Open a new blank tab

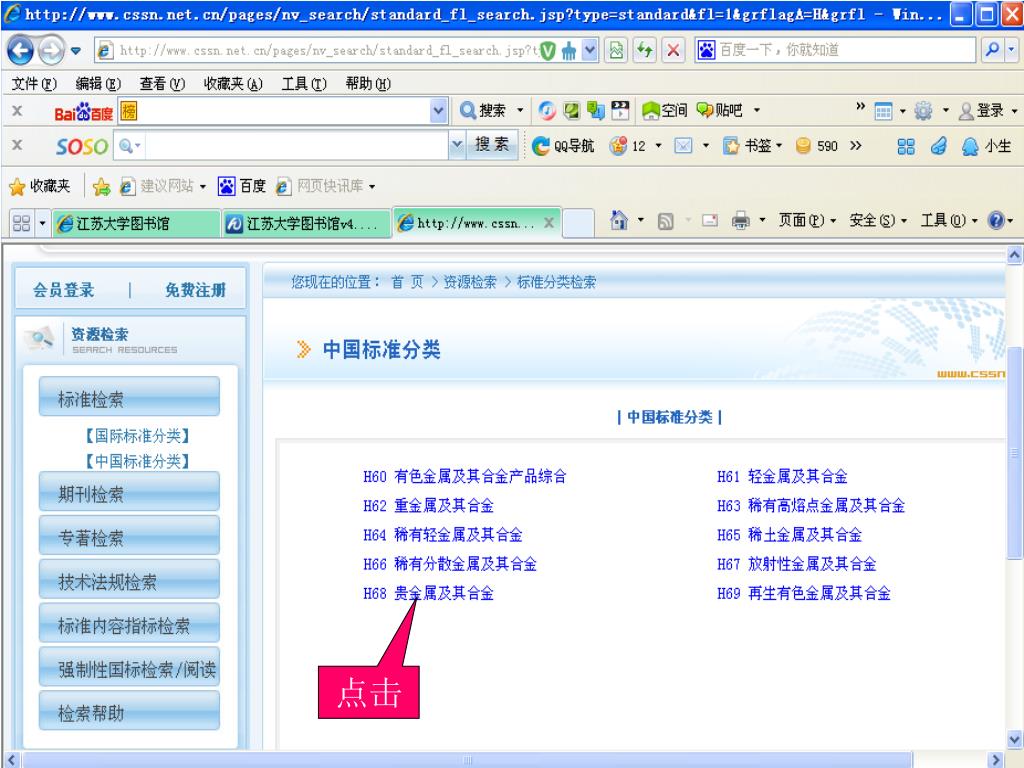[578, 223]
